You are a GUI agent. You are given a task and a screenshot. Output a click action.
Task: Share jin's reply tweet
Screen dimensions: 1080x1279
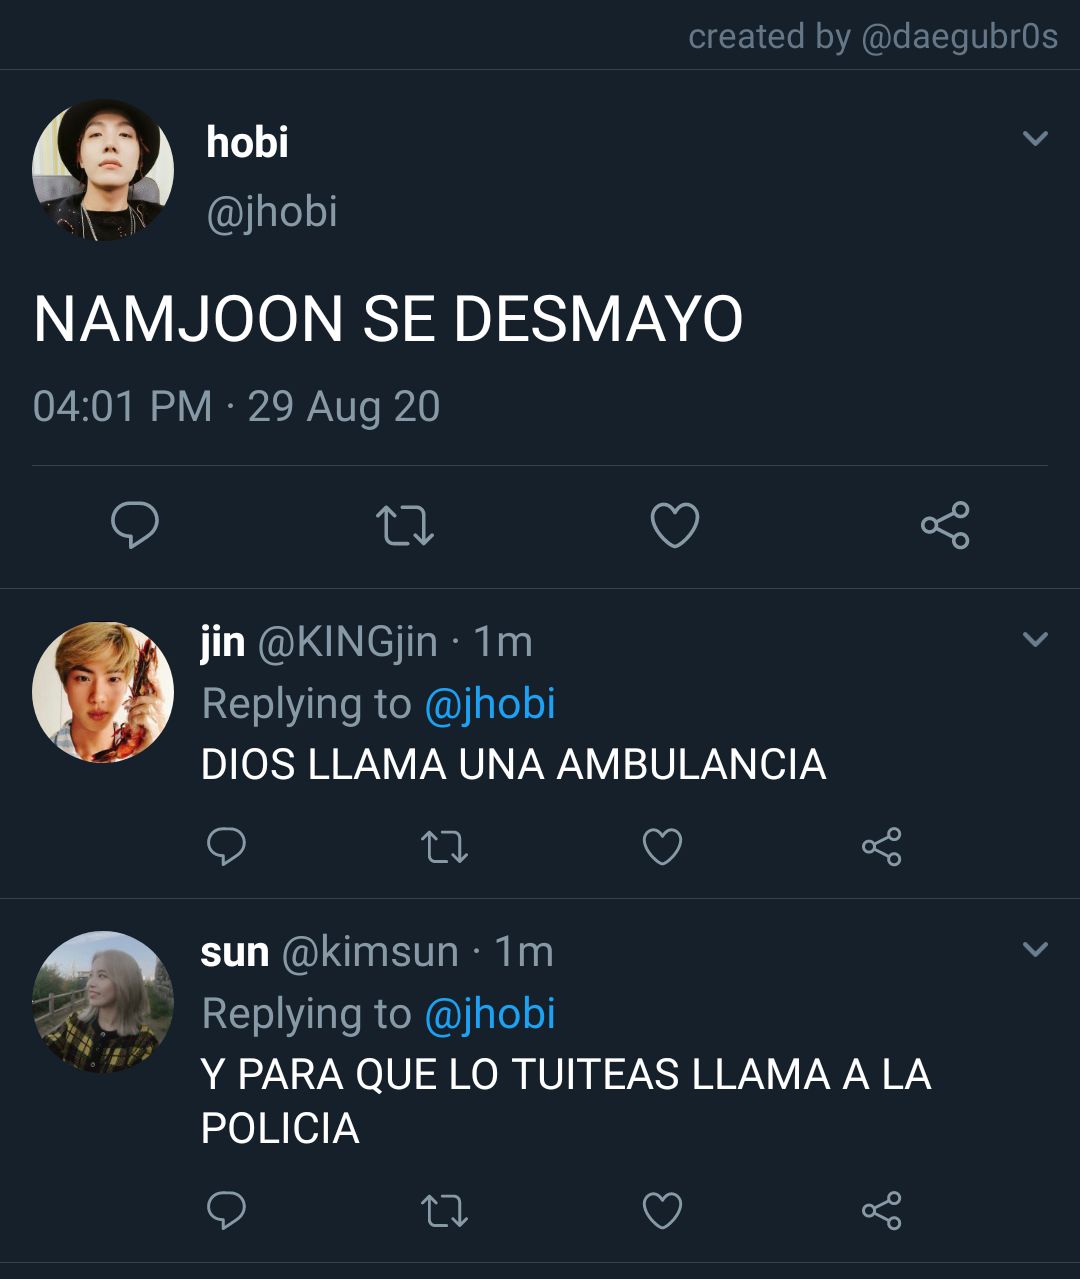pos(881,847)
